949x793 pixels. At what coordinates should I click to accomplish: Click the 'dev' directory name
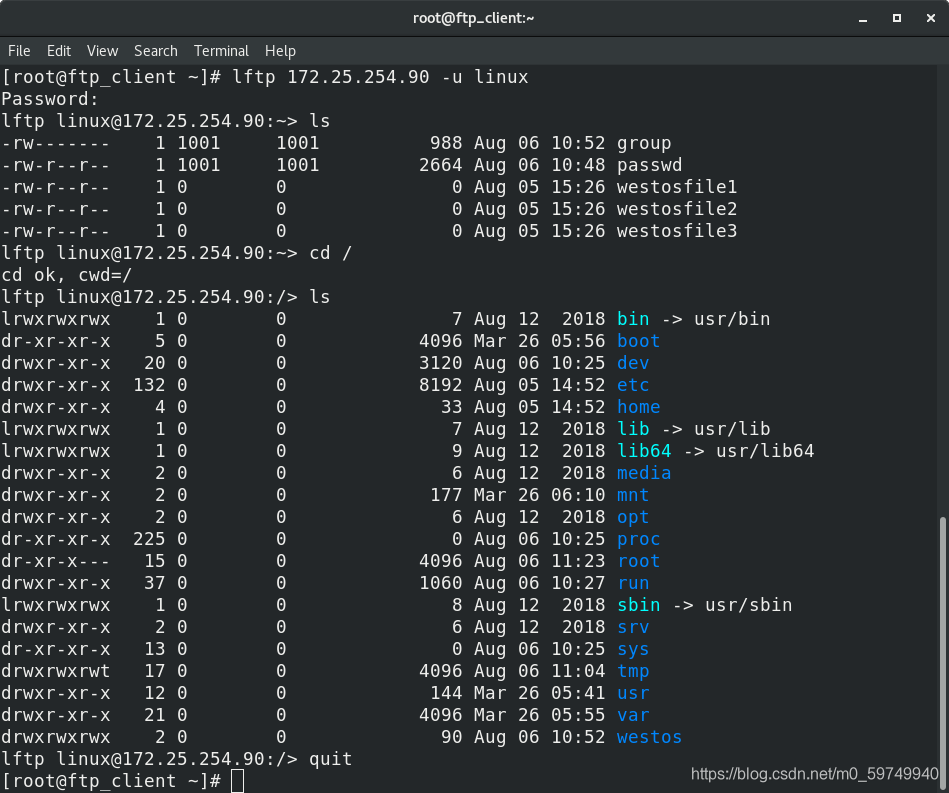coord(633,363)
